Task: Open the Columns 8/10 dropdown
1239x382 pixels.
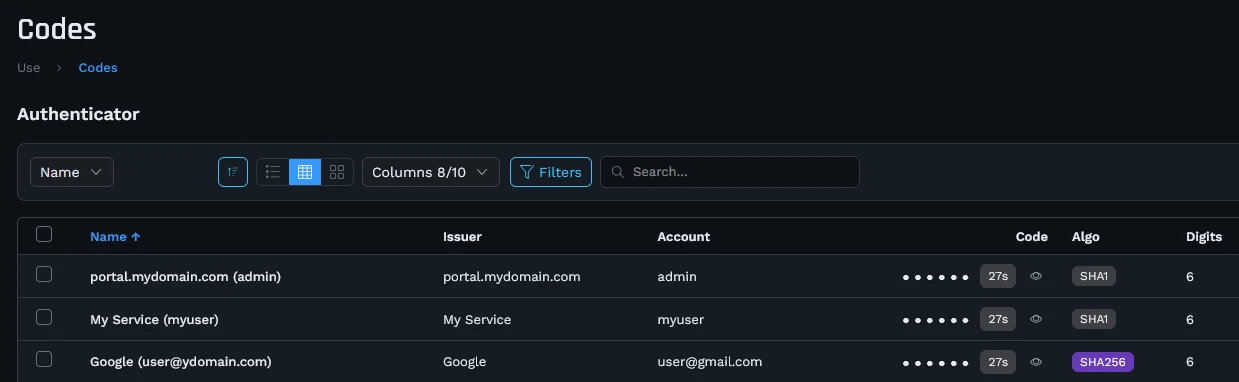Action: 431,172
